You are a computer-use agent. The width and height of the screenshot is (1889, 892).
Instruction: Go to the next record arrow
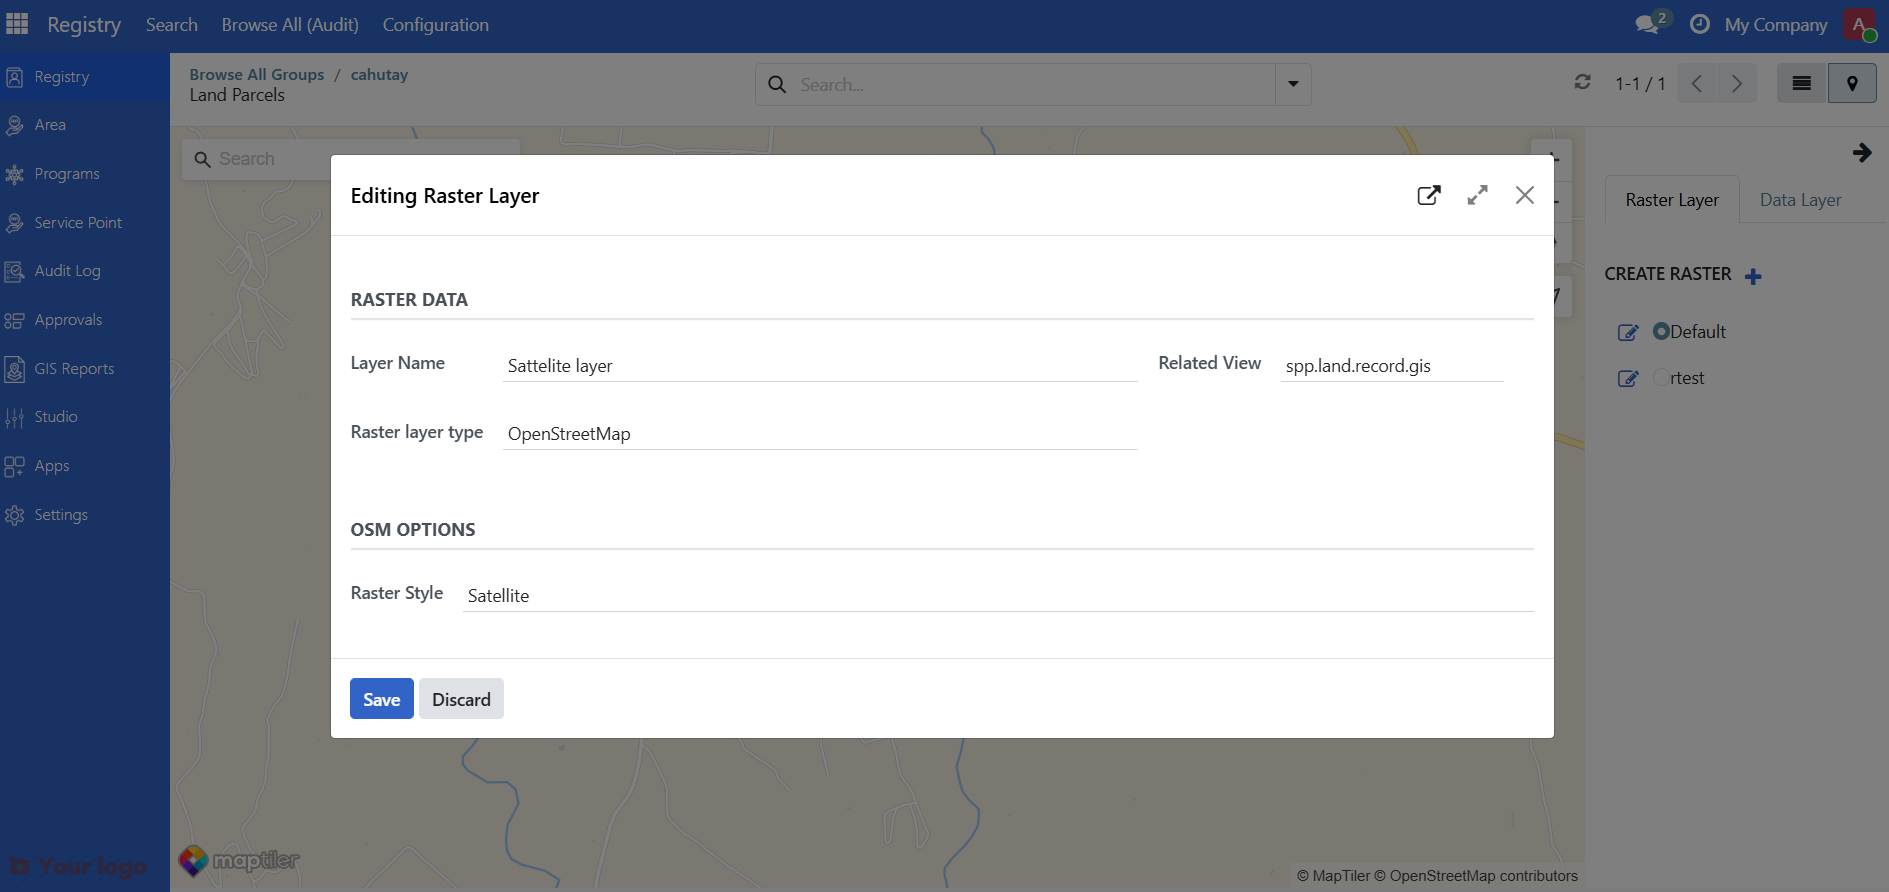1737,84
